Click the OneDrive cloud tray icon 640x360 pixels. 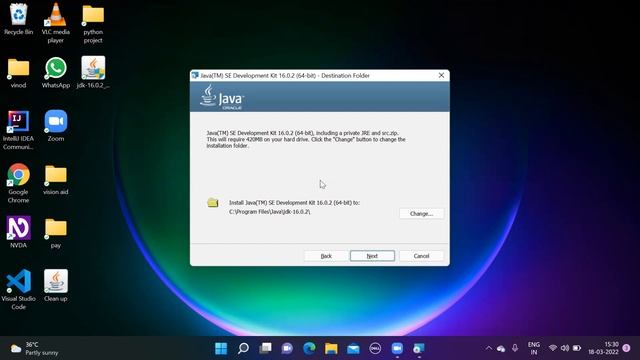(x=501, y=349)
